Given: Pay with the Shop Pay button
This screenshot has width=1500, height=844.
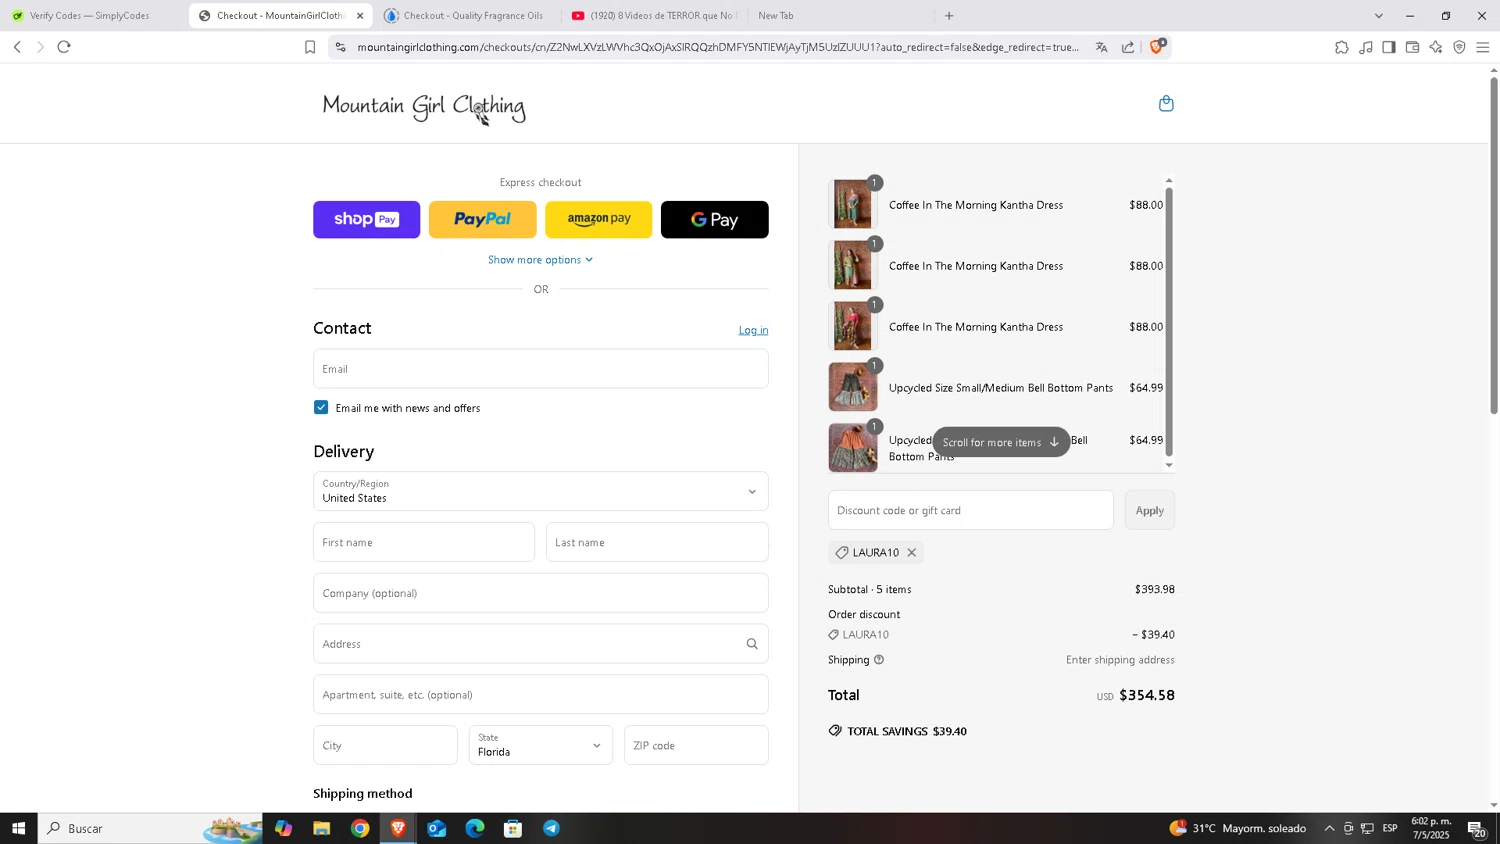Looking at the screenshot, I should click(367, 220).
